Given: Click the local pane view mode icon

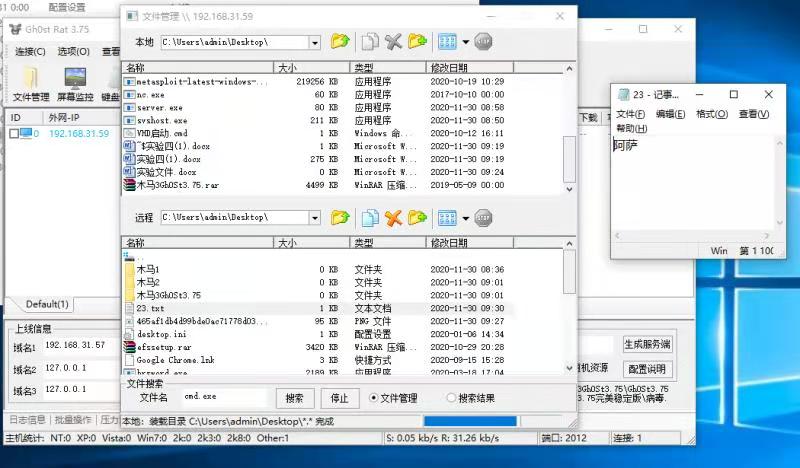Looking at the screenshot, I should [x=447, y=42].
